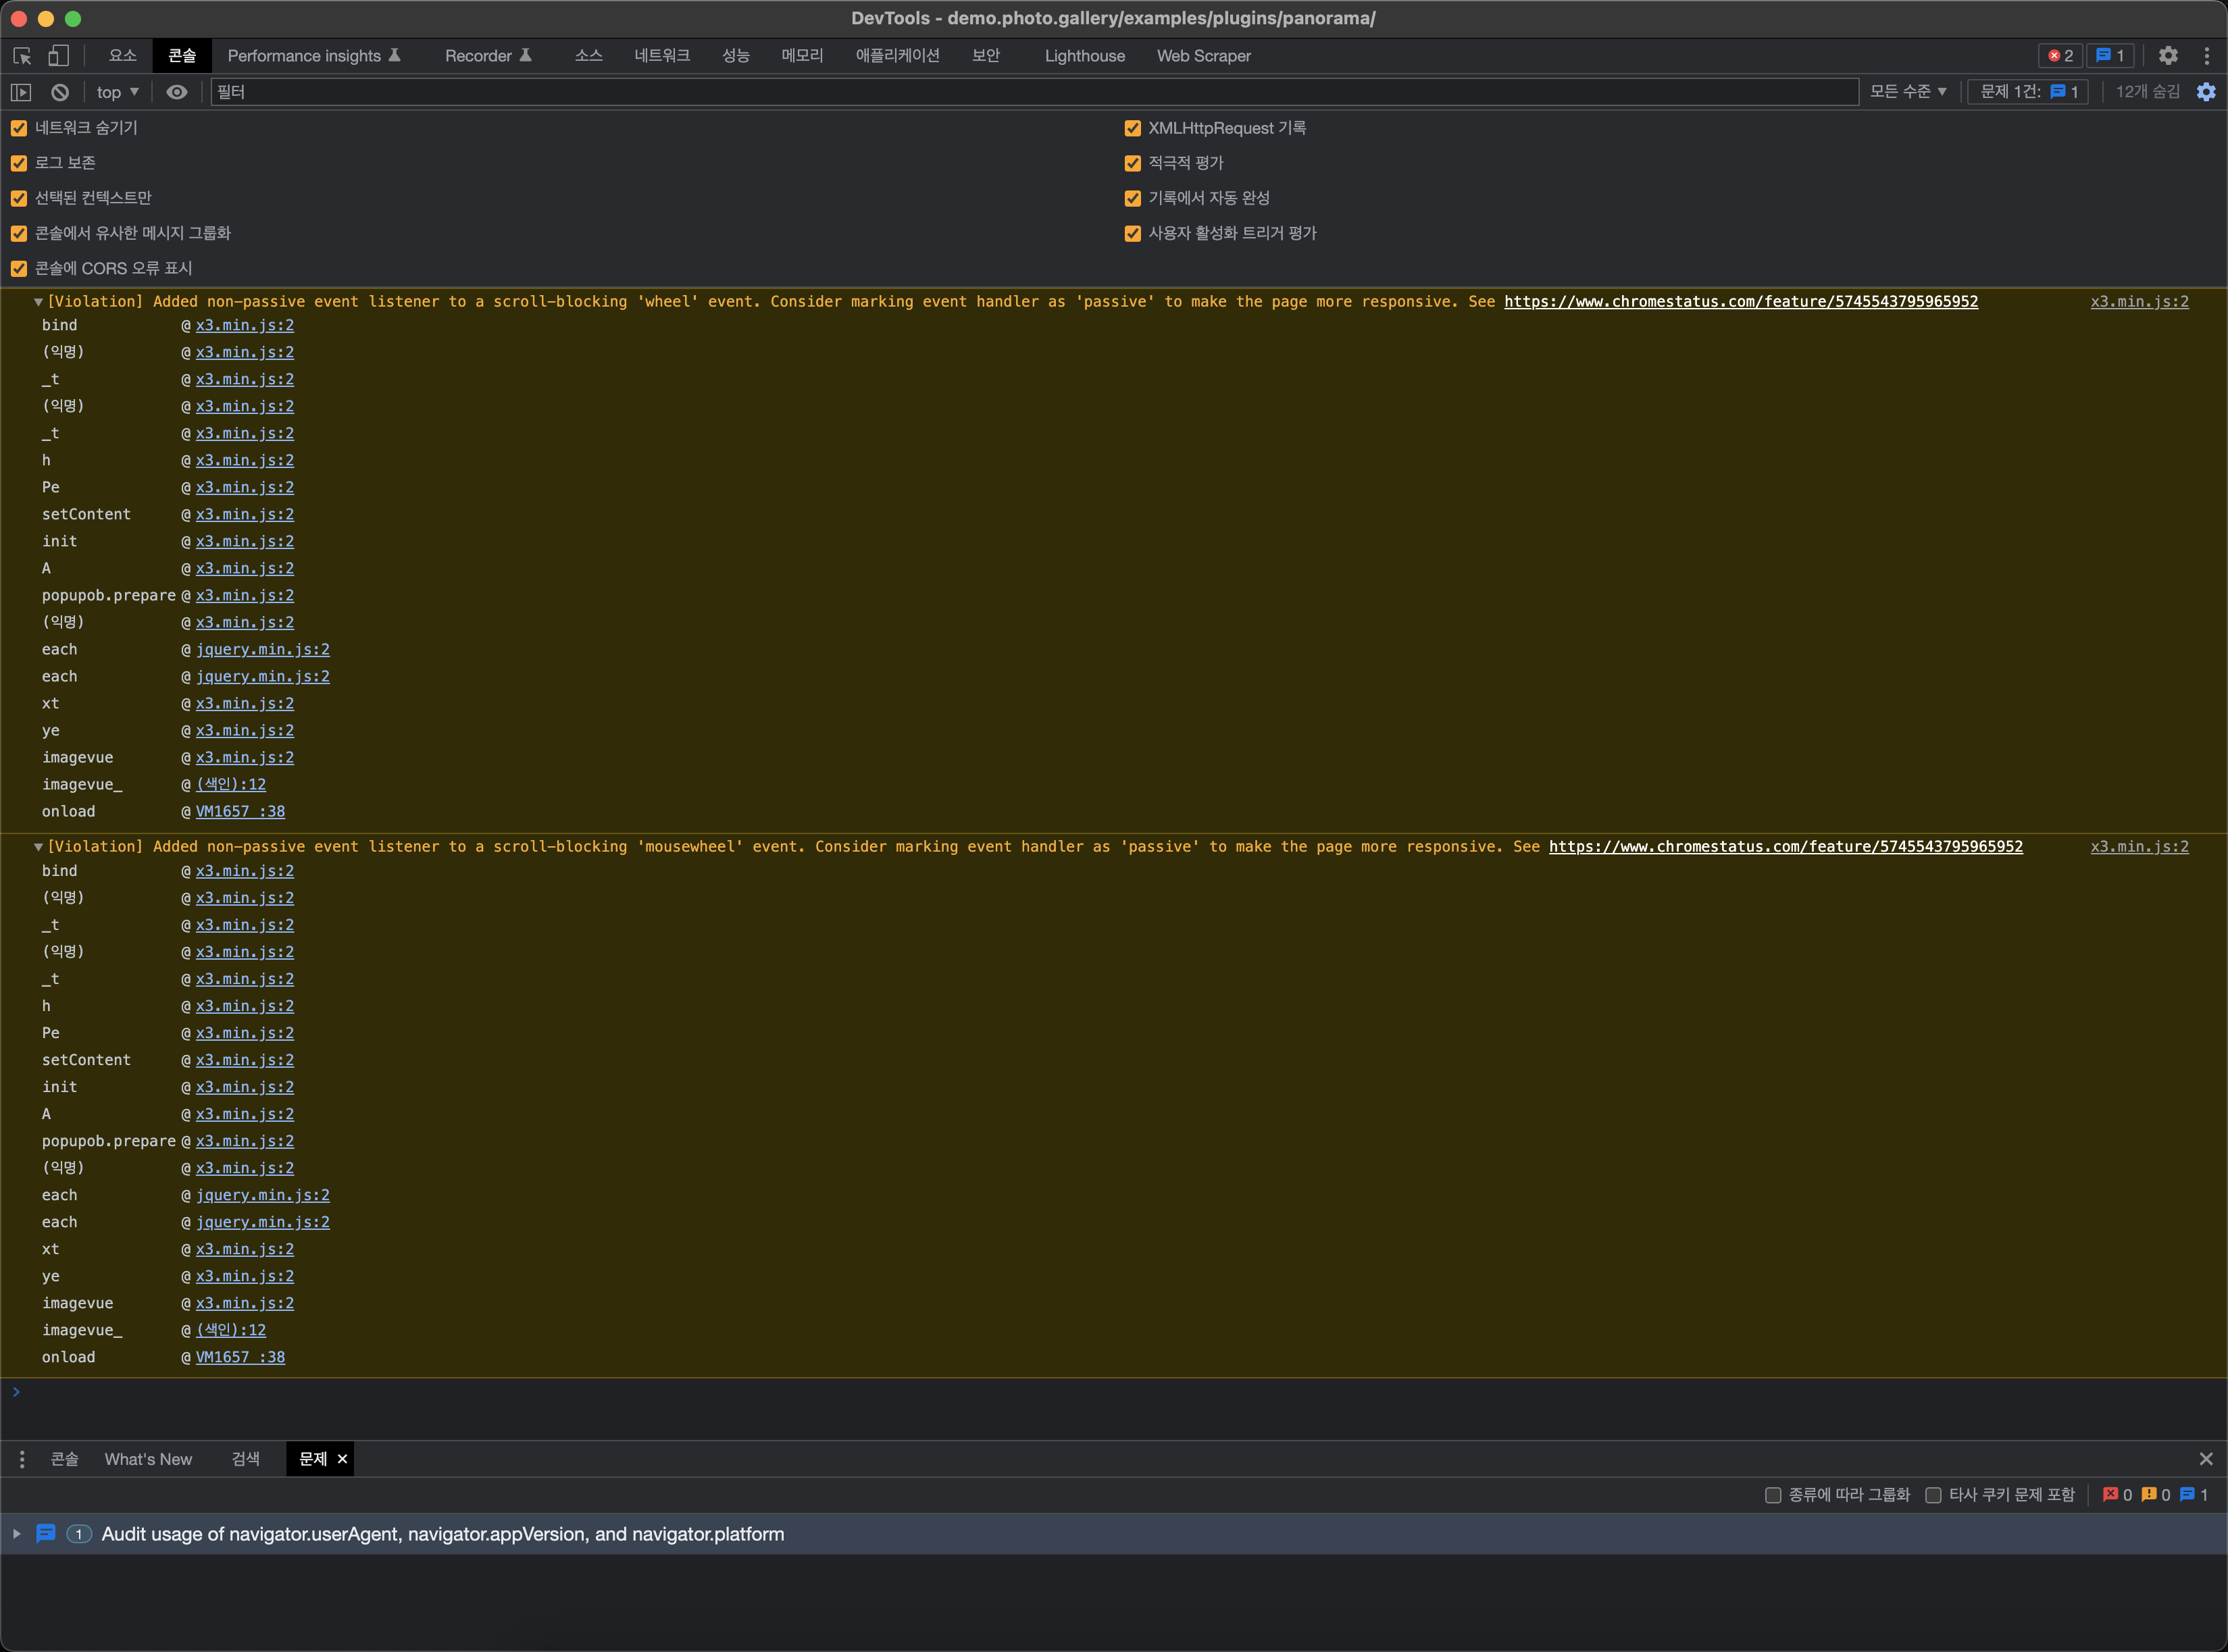Open x3.min.js:2 source link for 'wheel' violation
Viewport: 2228px width, 1652px height.
(2140, 302)
